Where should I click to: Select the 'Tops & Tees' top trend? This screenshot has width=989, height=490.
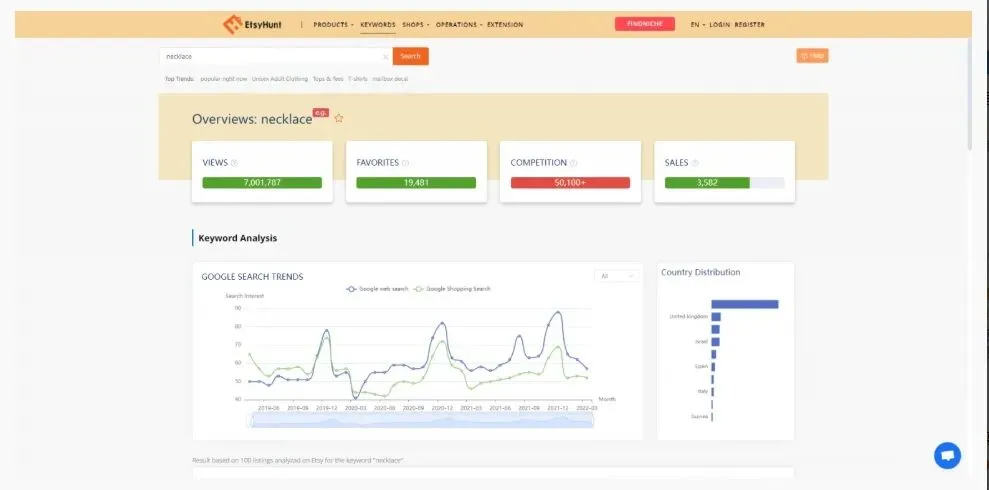click(x=328, y=79)
